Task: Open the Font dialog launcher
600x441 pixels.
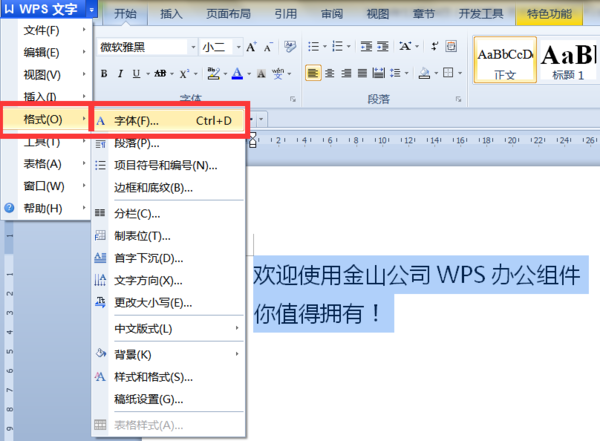Action: point(293,99)
